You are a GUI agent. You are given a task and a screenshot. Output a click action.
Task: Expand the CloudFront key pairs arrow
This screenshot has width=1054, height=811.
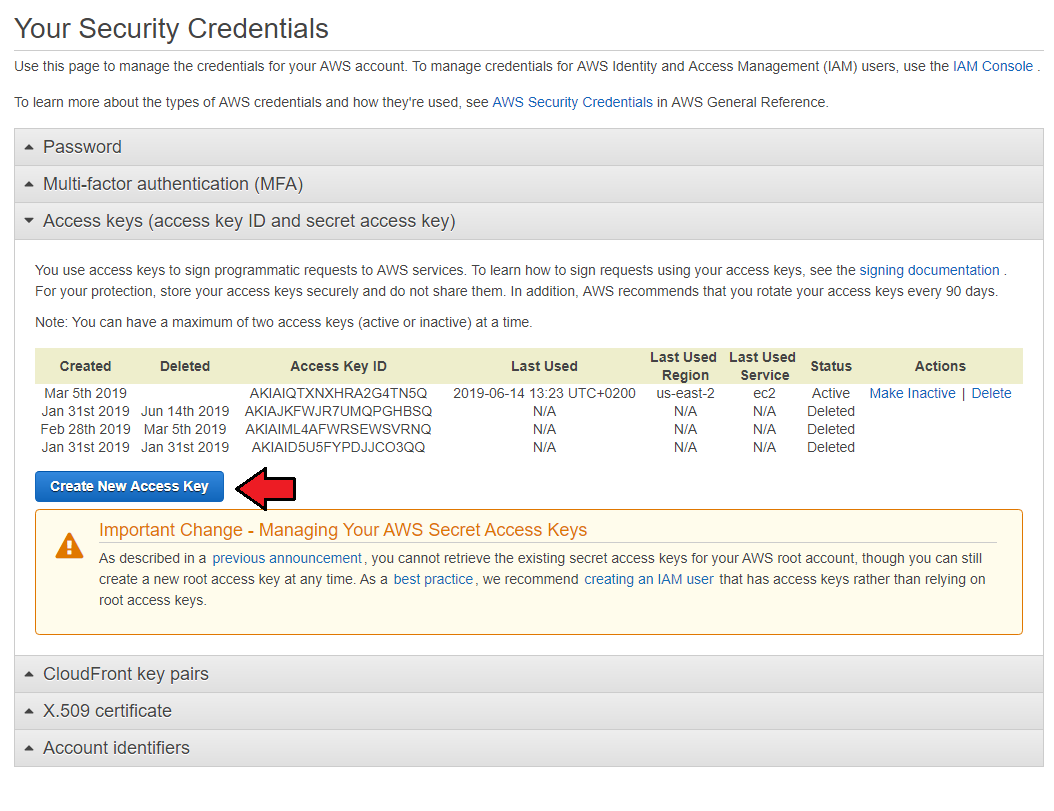pos(29,674)
